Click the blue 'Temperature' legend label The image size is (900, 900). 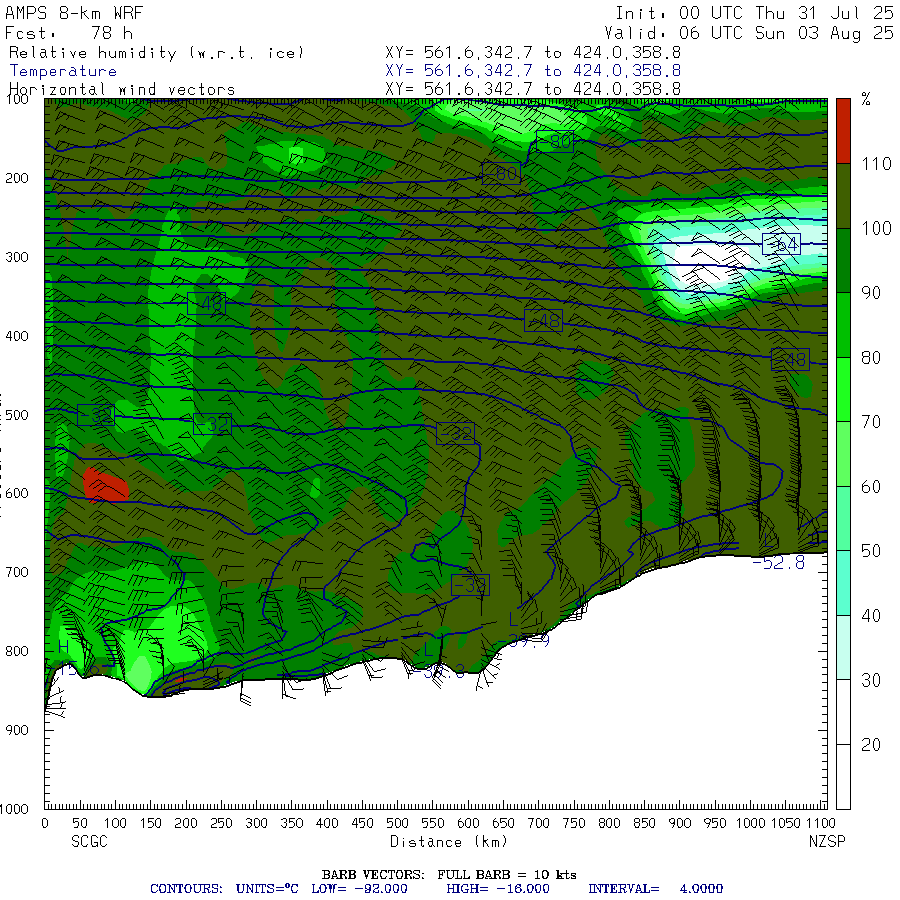(63, 71)
